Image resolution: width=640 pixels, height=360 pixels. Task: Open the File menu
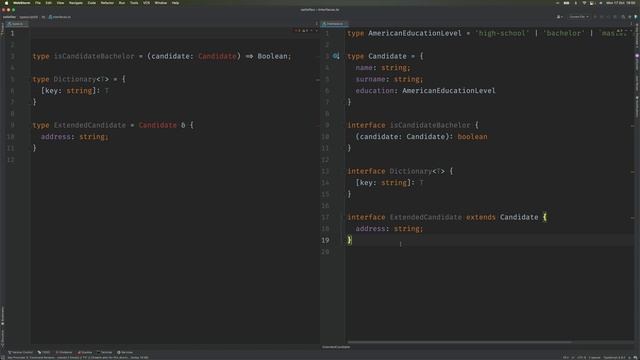pyautogui.click(x=38, y=3)
